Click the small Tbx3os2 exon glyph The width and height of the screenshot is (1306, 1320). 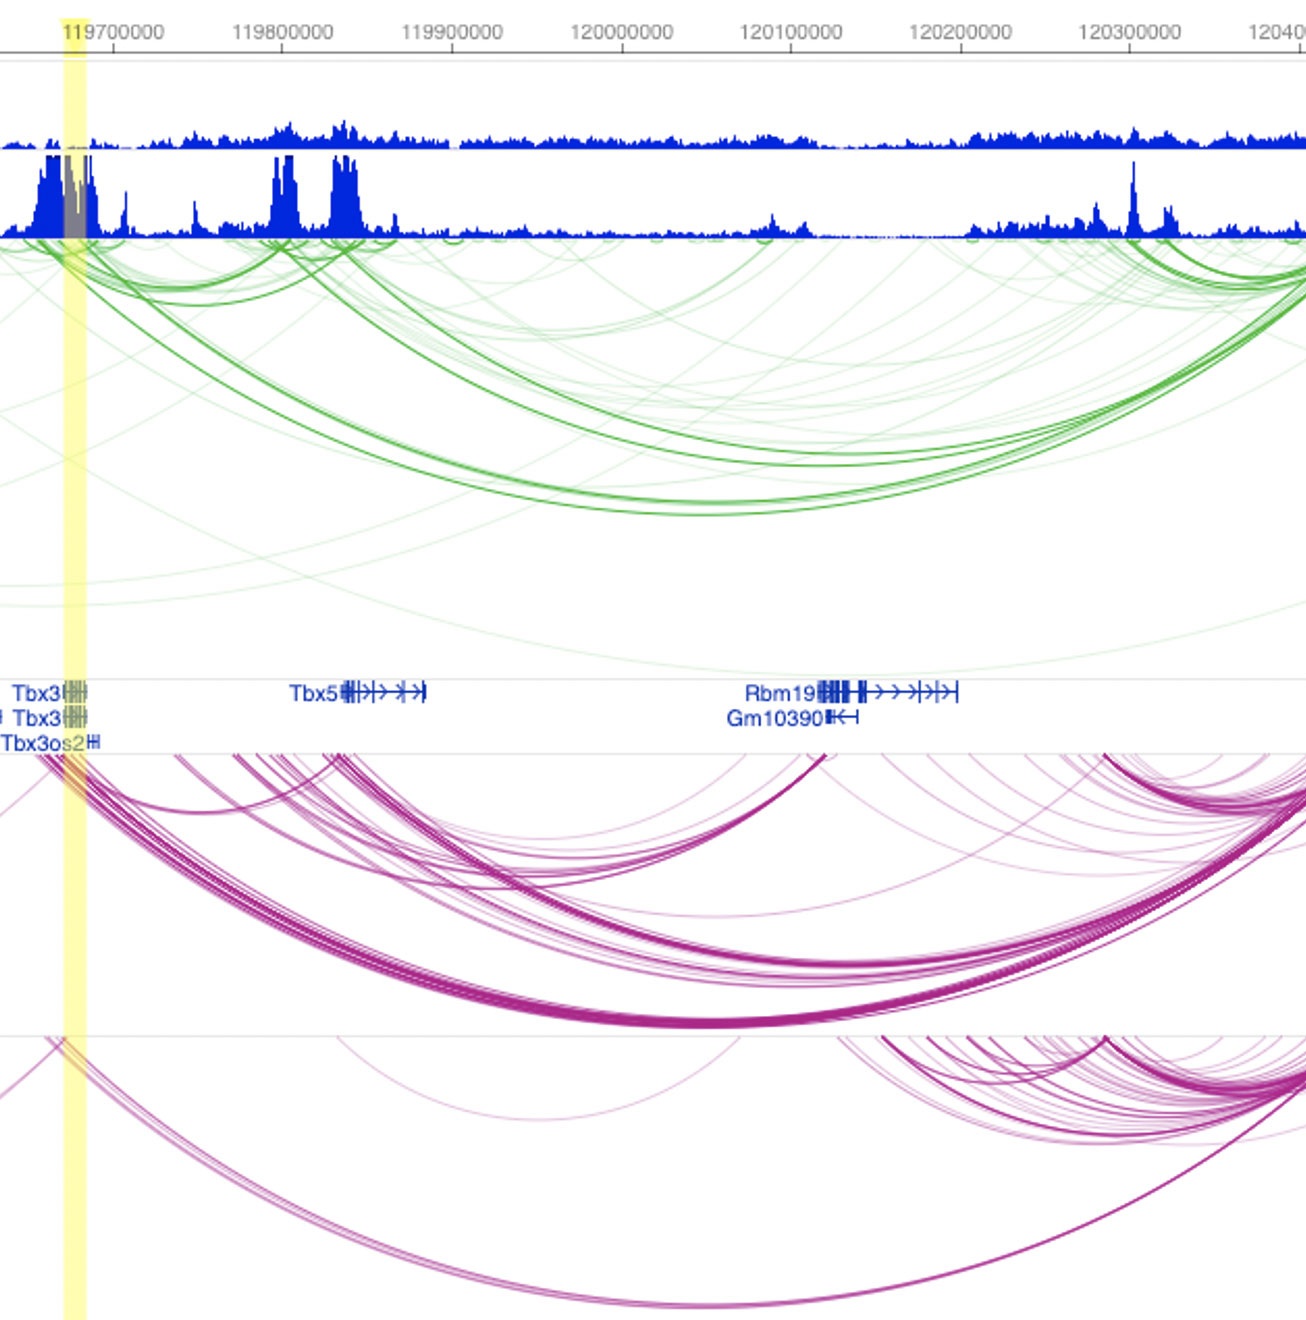[x=92, y=744]
